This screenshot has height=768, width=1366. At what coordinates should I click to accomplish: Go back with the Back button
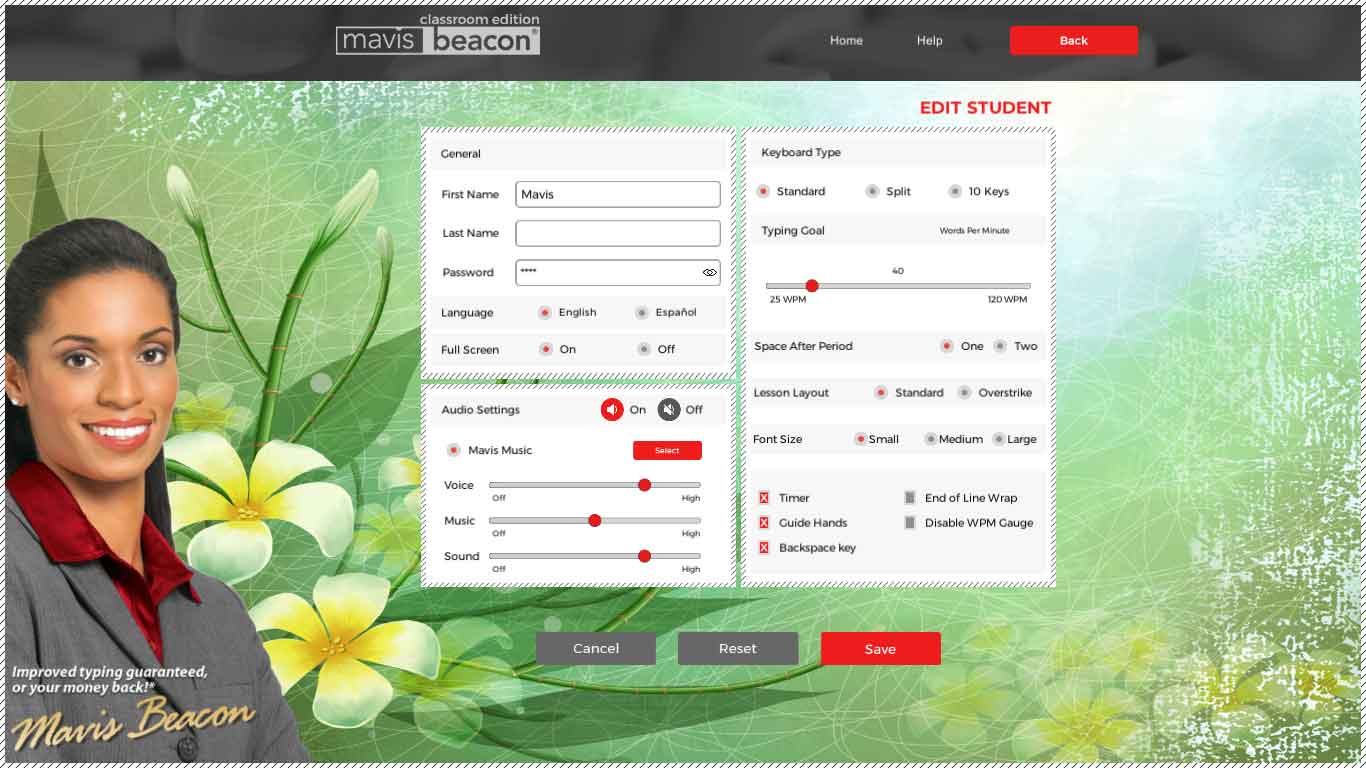pyautogui.click(x=1073, y=40)
